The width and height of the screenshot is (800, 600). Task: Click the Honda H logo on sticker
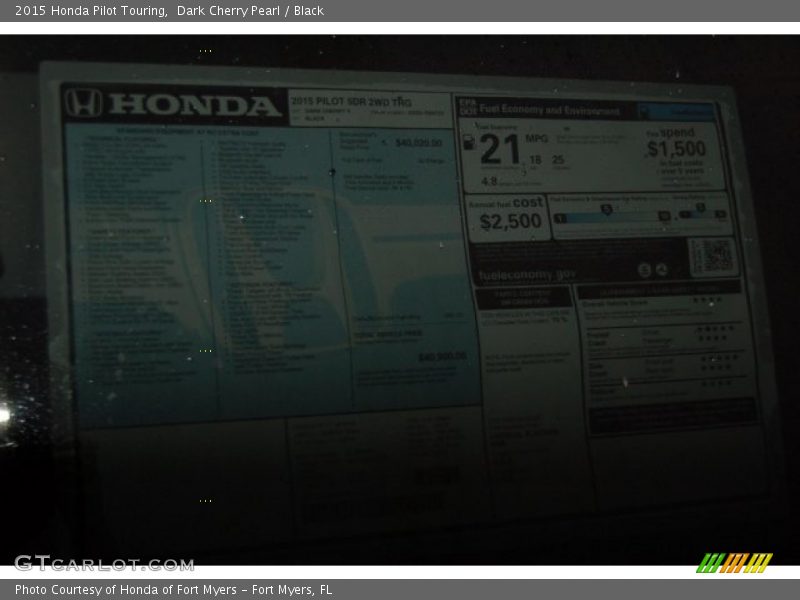(83, 103)
